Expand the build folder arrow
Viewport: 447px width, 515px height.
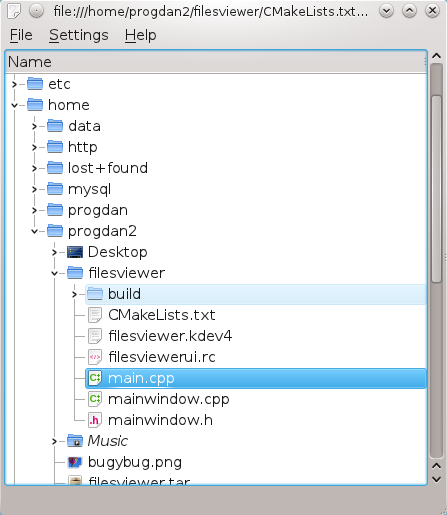(x=74, y=294)
